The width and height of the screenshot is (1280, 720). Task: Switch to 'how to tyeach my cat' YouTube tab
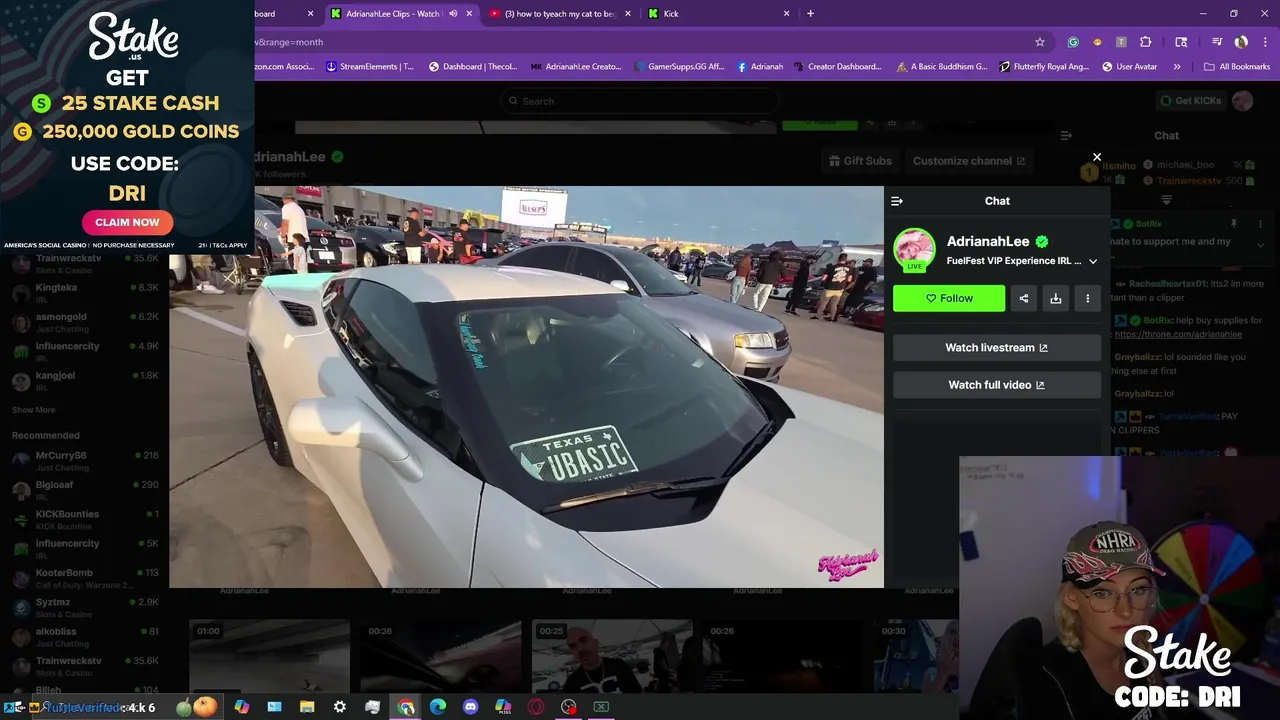click(559, 14)
